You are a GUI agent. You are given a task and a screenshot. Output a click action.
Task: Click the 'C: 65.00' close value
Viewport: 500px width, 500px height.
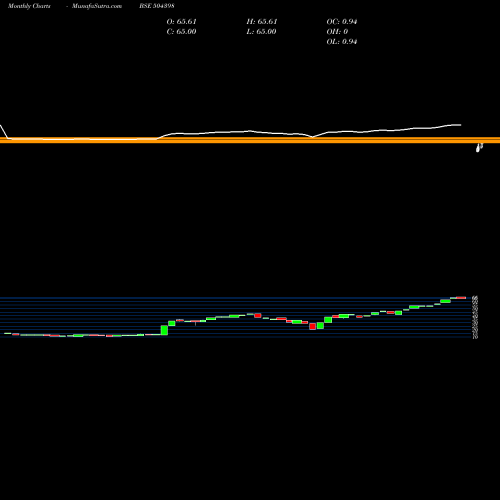(x=181, y=32)
